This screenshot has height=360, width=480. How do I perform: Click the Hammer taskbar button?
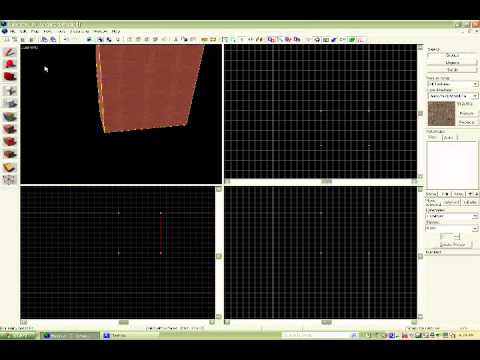pyautogui.click(x=70, y=336)
